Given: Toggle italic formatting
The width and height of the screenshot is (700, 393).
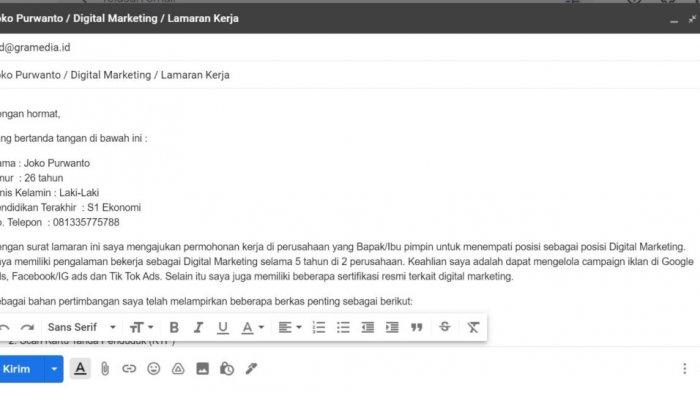Looking at the screenshot, I should (198, 328).
